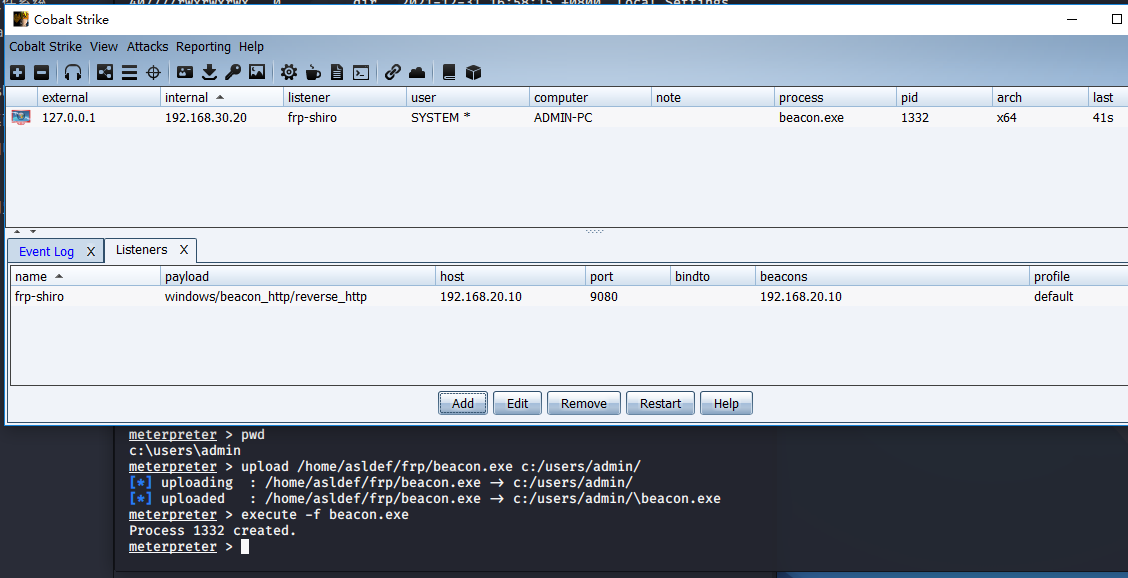This screenshot has width=1128, height=578.
Task: Sort sessions by the user column header
Action: pos(468,97)
